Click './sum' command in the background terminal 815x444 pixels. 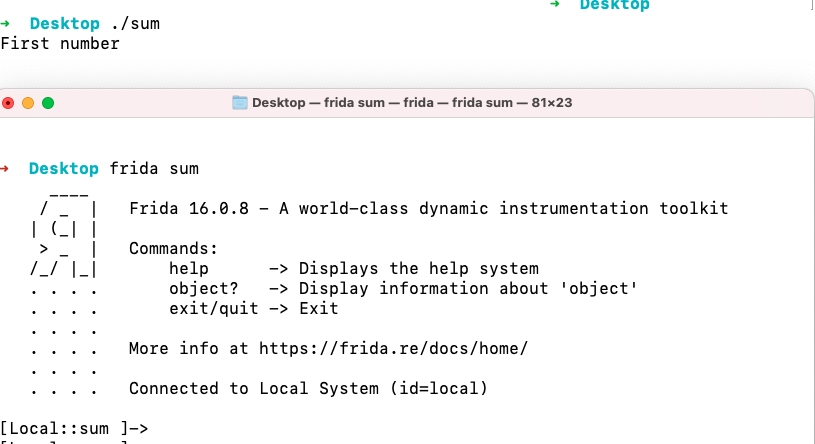click(135, 23)
